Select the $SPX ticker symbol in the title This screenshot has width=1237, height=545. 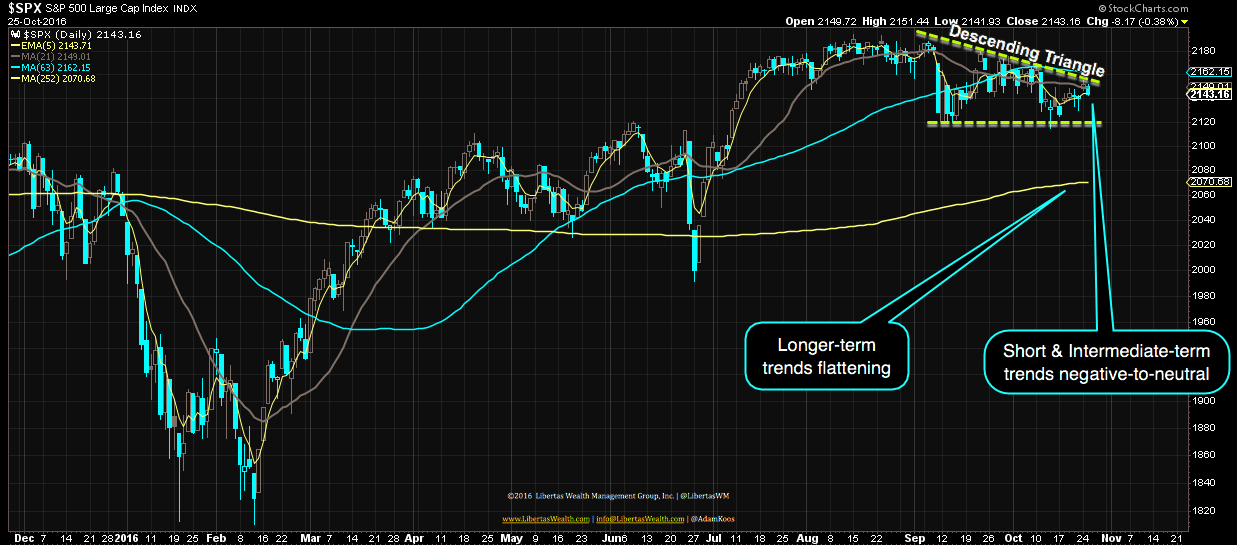[25, 6]
